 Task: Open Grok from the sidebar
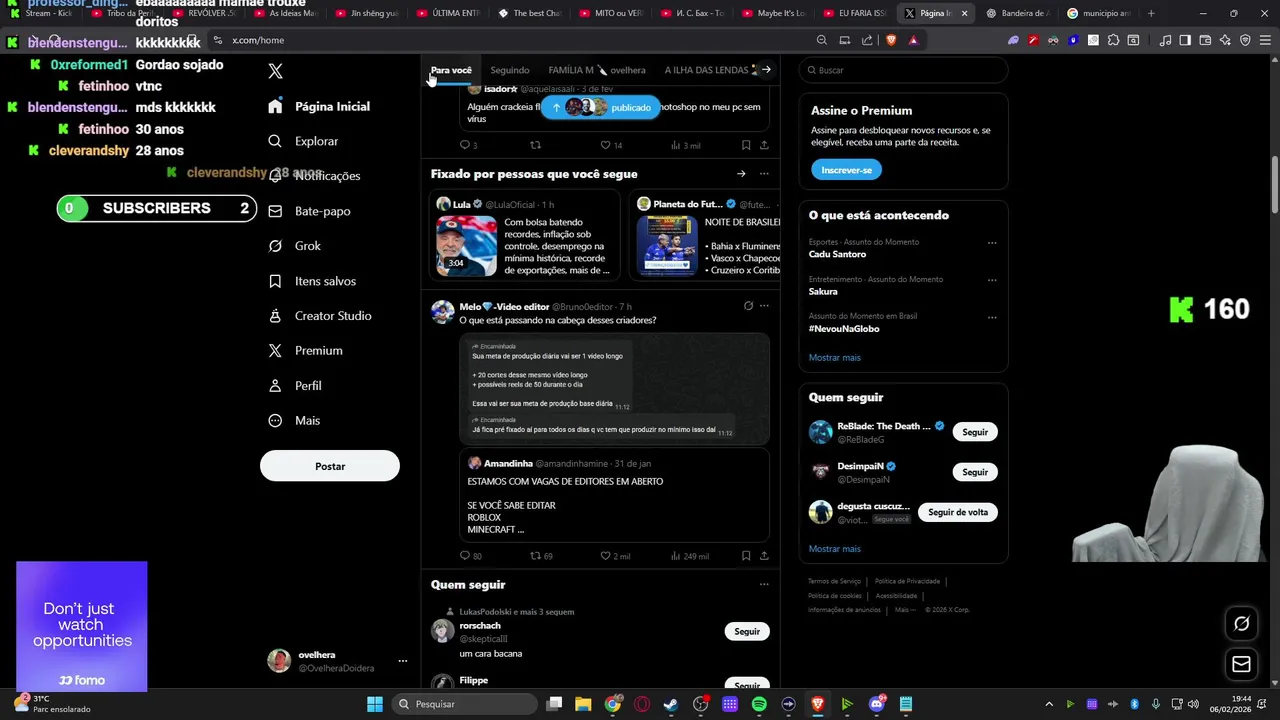pyautogui.click(x=295, y=246)
